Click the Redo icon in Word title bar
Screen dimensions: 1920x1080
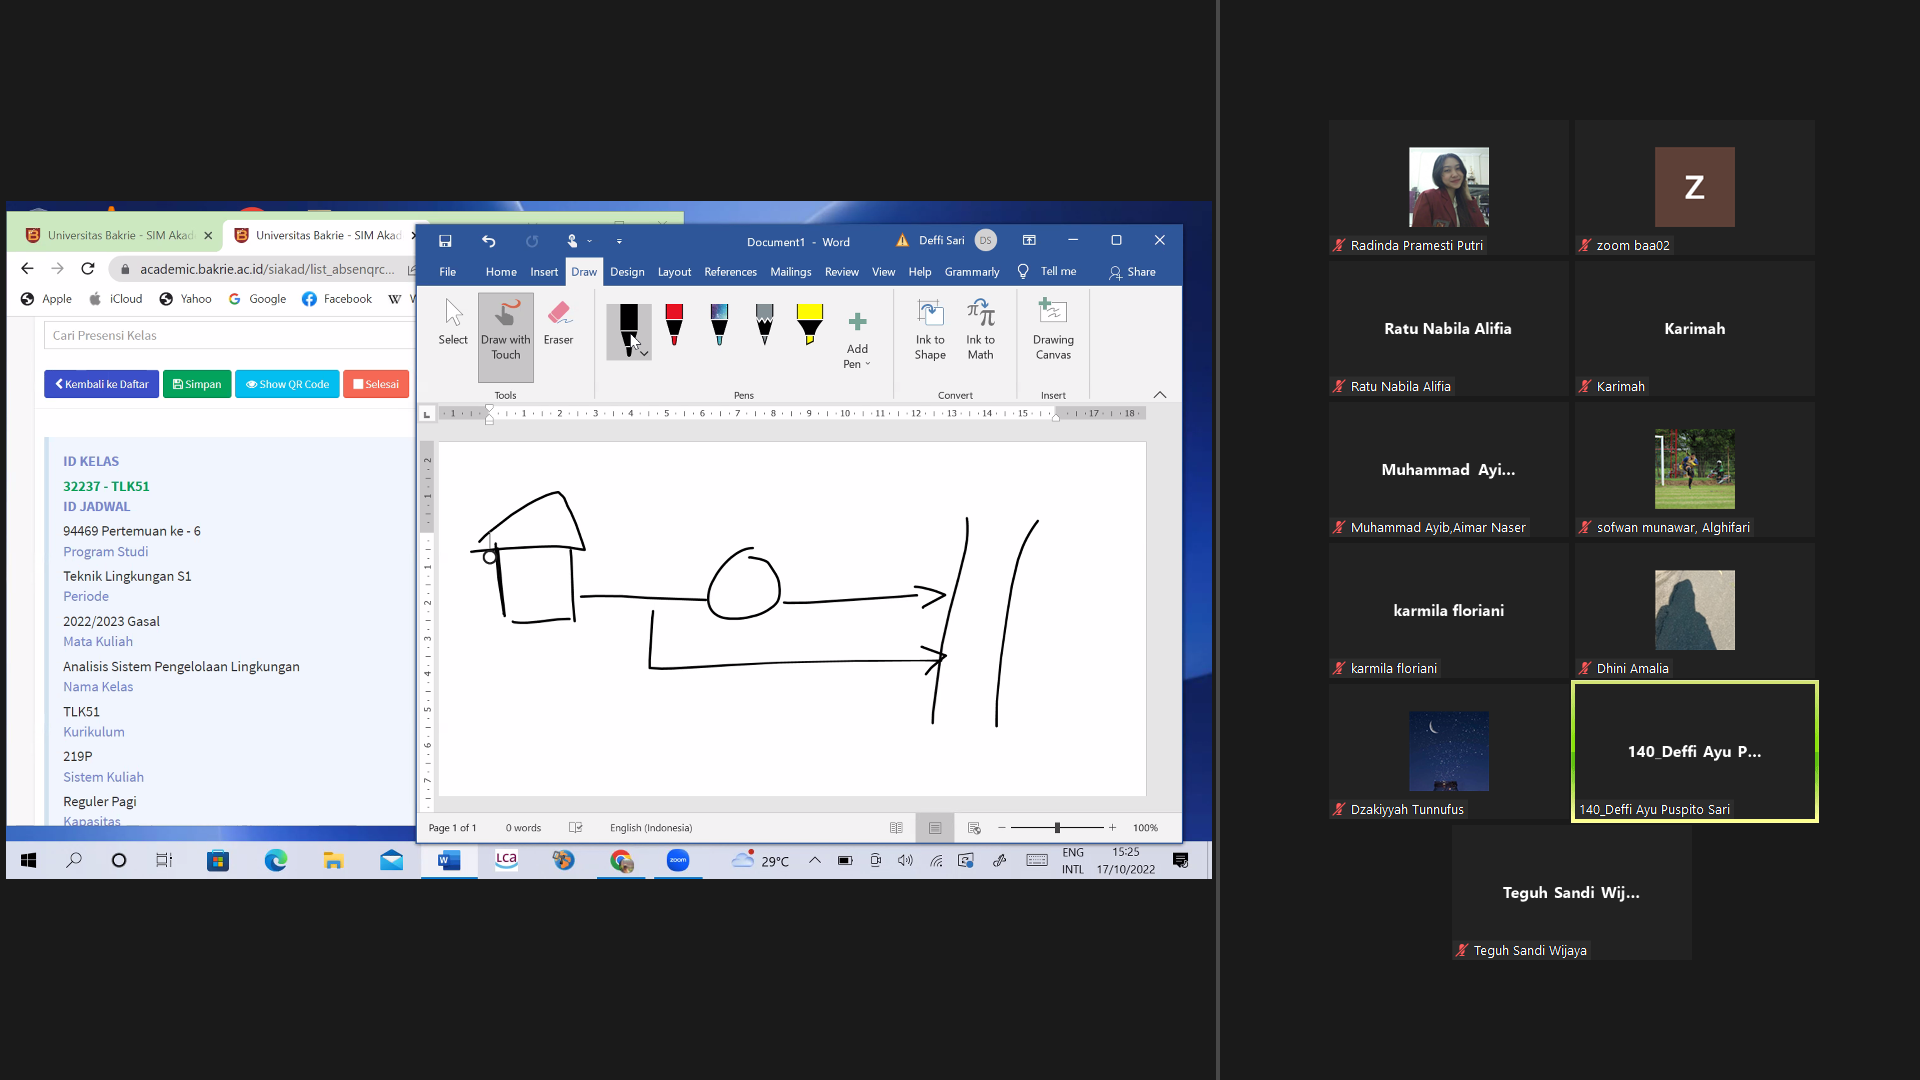[x=532, y=241]
